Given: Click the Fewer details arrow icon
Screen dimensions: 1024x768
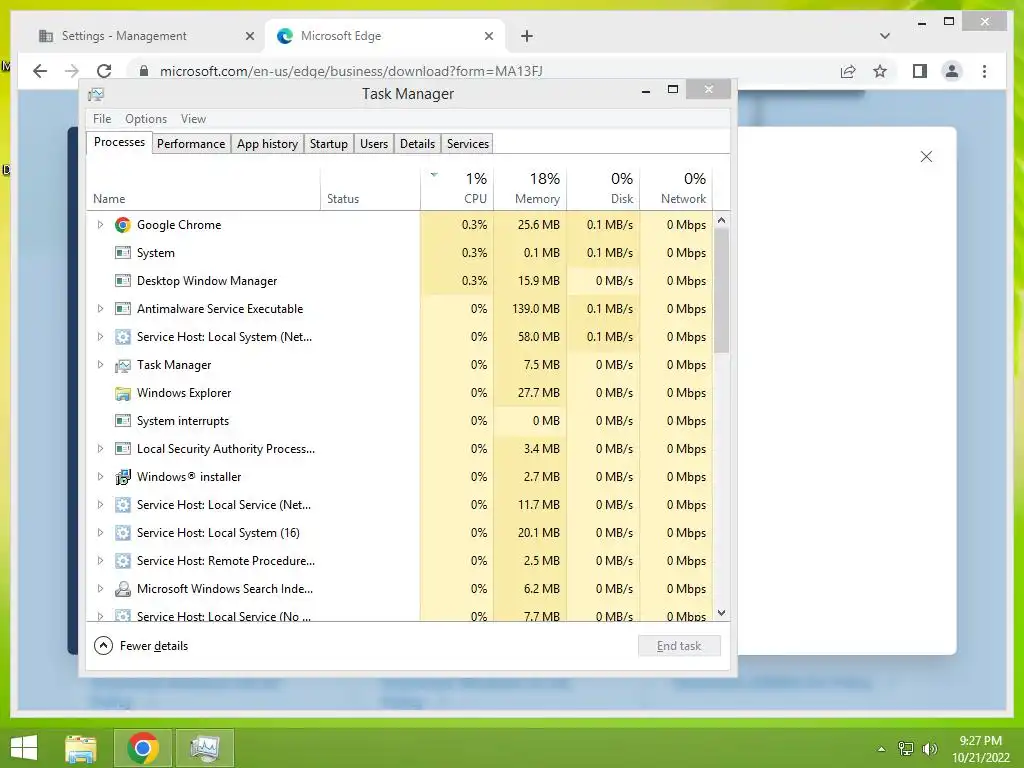Looking at the screenshot, I should [x=103, y=646].
